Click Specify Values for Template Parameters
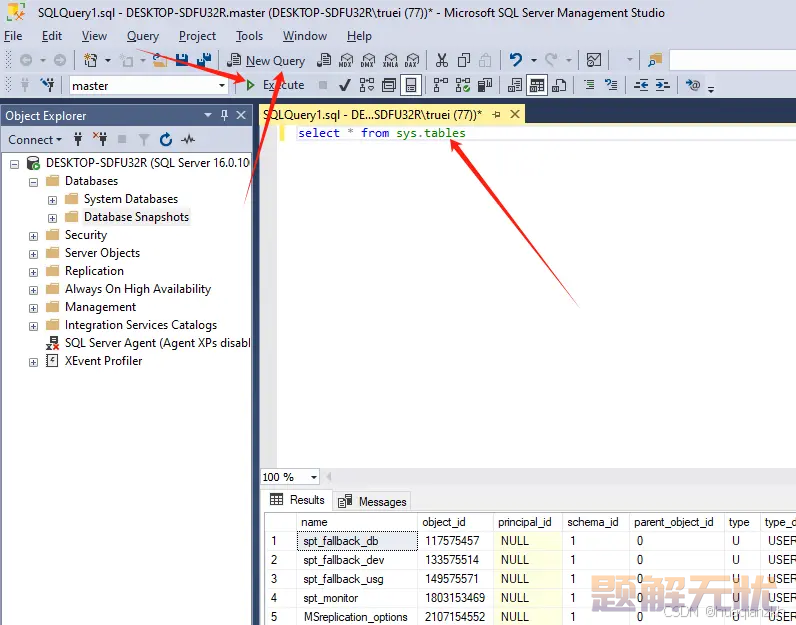The image size is (796, 625). [692, 85]
